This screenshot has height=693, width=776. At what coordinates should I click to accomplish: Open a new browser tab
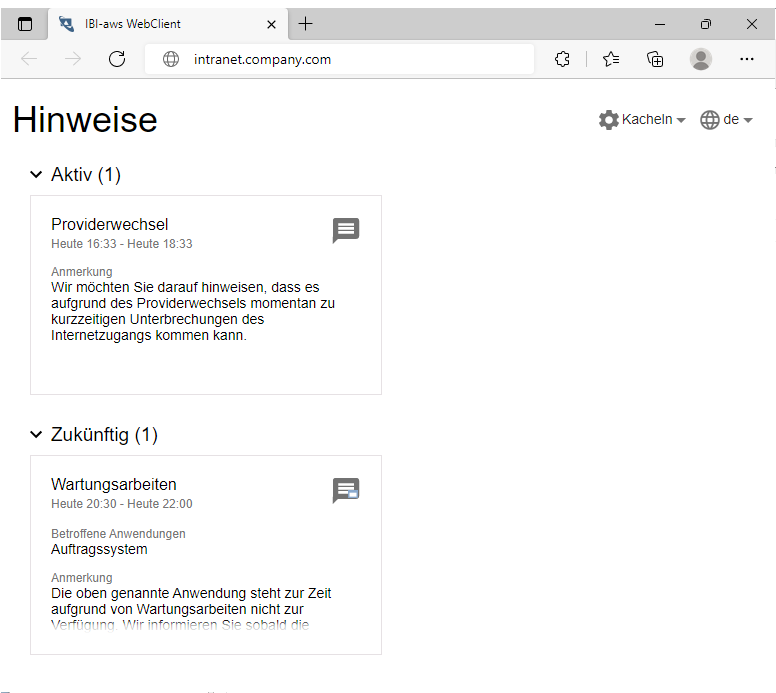pos(306,24)
